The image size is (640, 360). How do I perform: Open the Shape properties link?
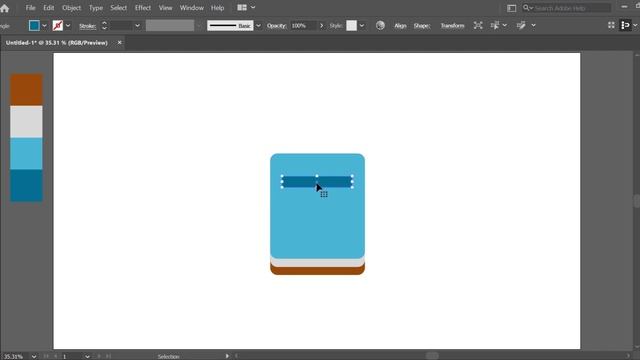[x=422, y=26]
